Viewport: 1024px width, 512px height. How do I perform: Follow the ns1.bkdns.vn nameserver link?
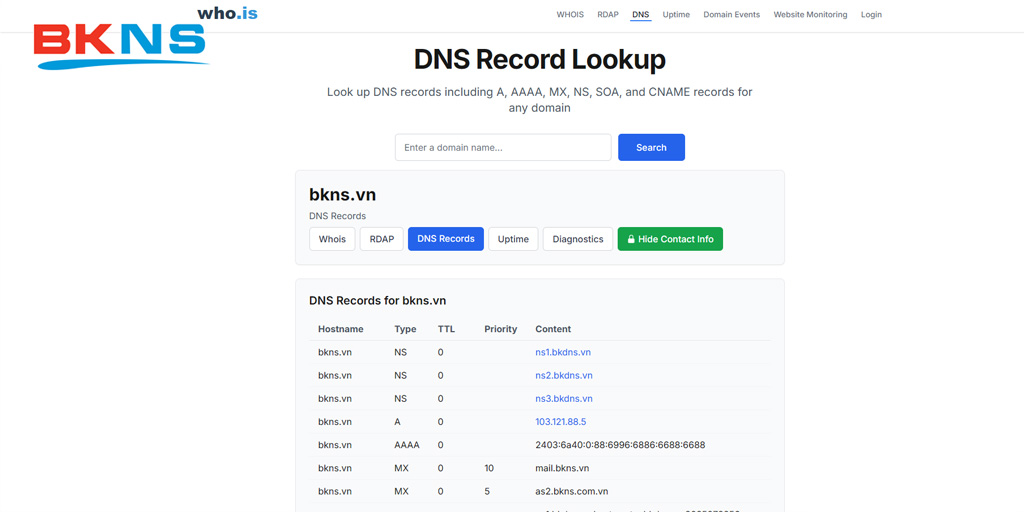click(x=563, y=353)
